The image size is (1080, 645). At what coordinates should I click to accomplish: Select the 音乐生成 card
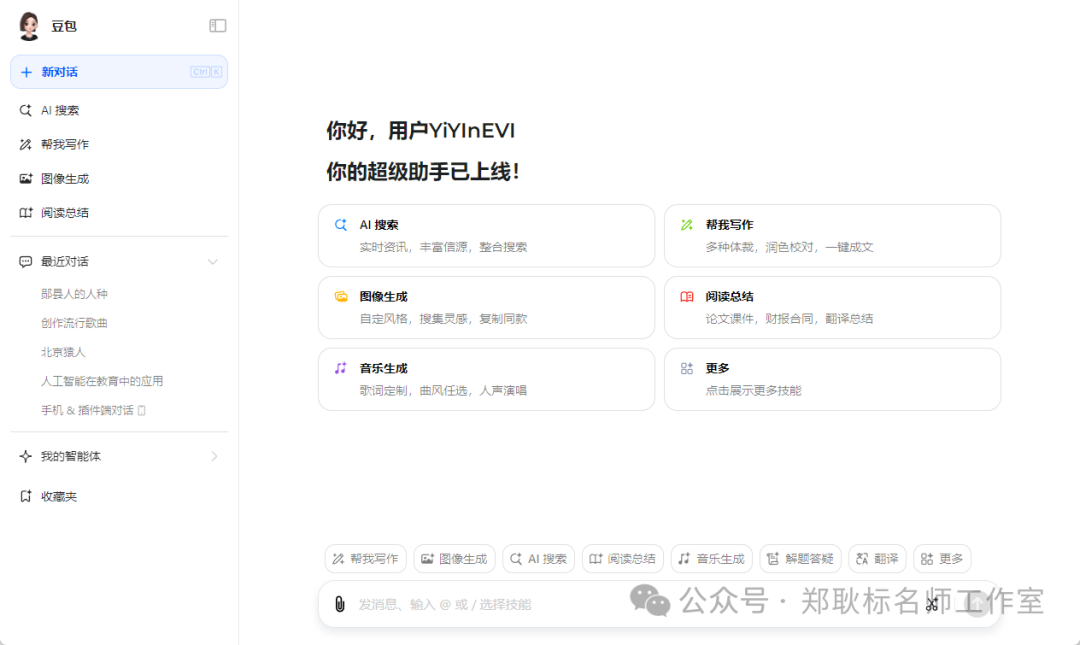click(486, 379)
